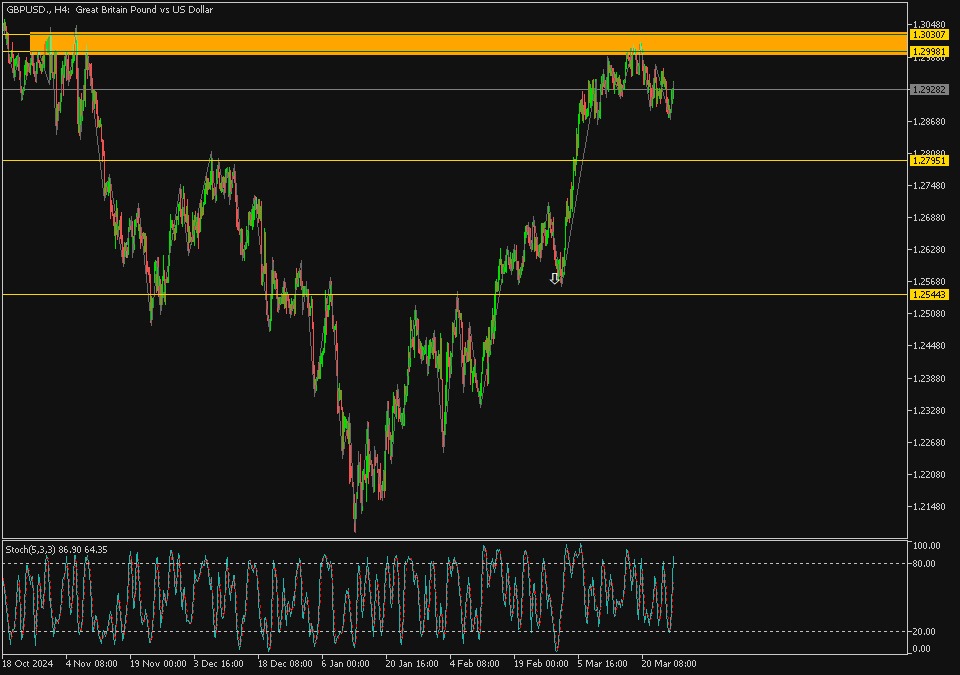The image size is (960, 675).
Task: Click the stochastic 80.00 level label
Action: click(x=926, y=564)
